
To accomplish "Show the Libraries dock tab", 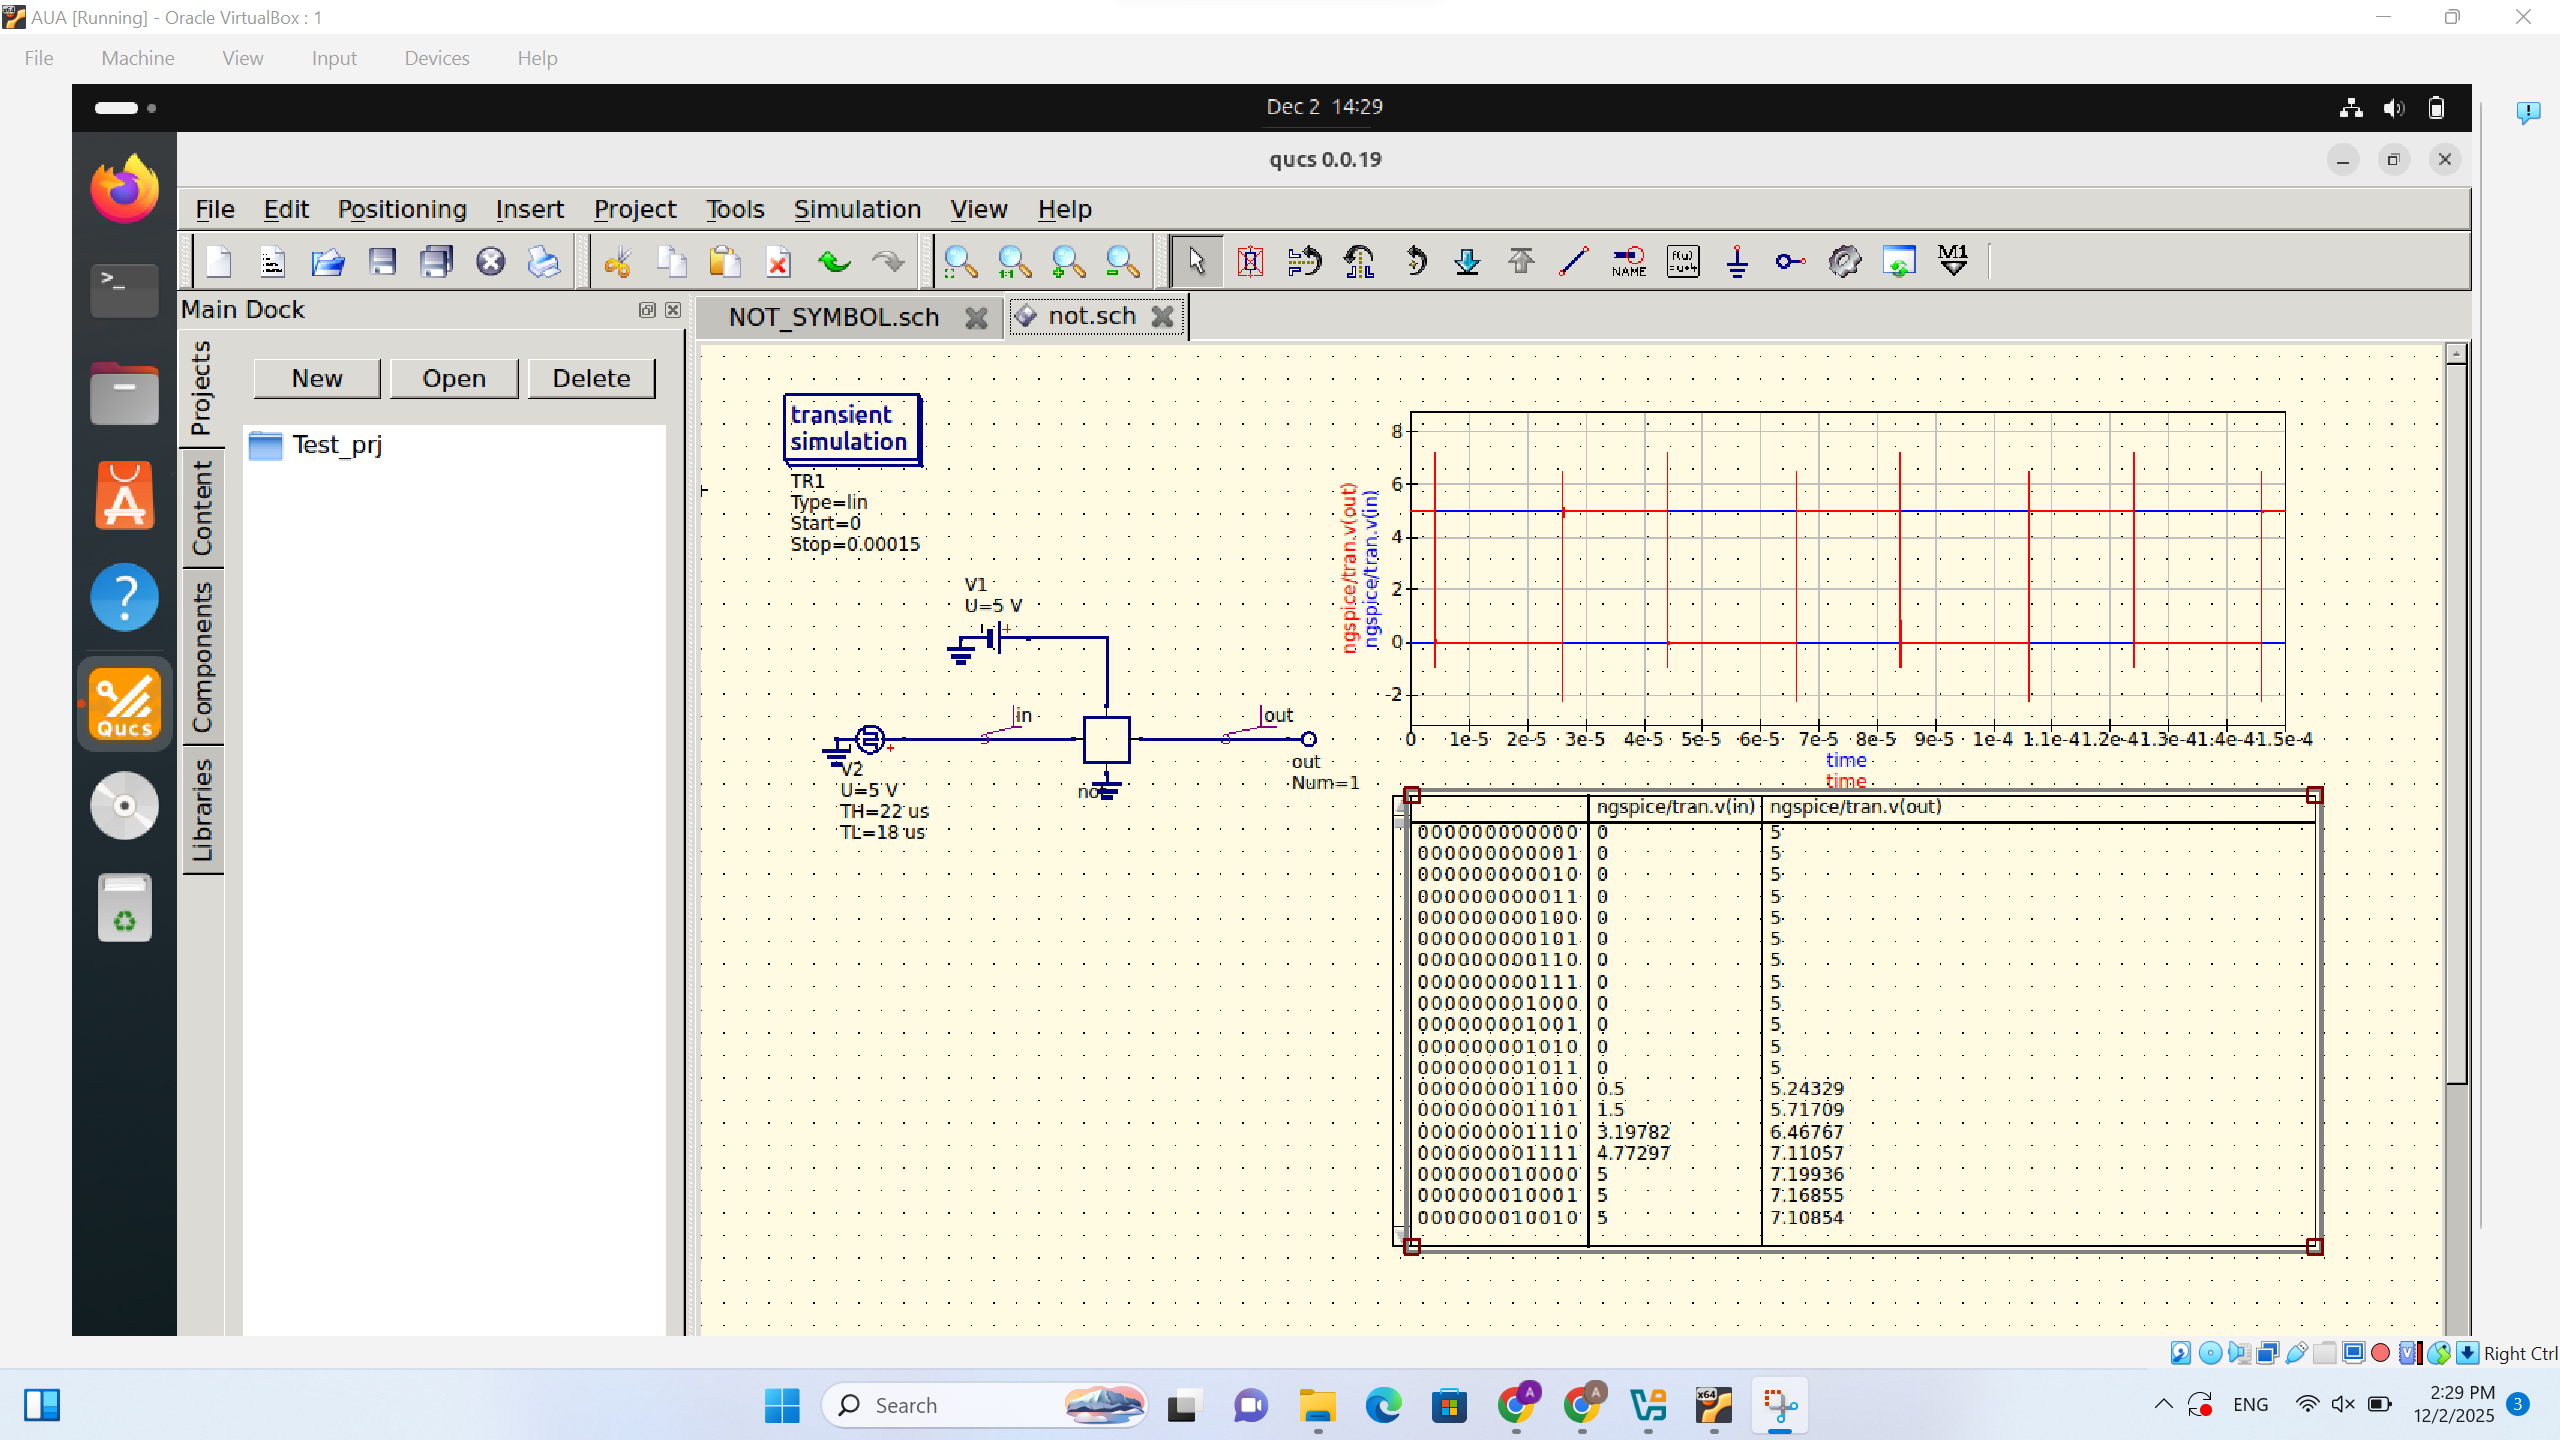I will (x=202, y=810).
